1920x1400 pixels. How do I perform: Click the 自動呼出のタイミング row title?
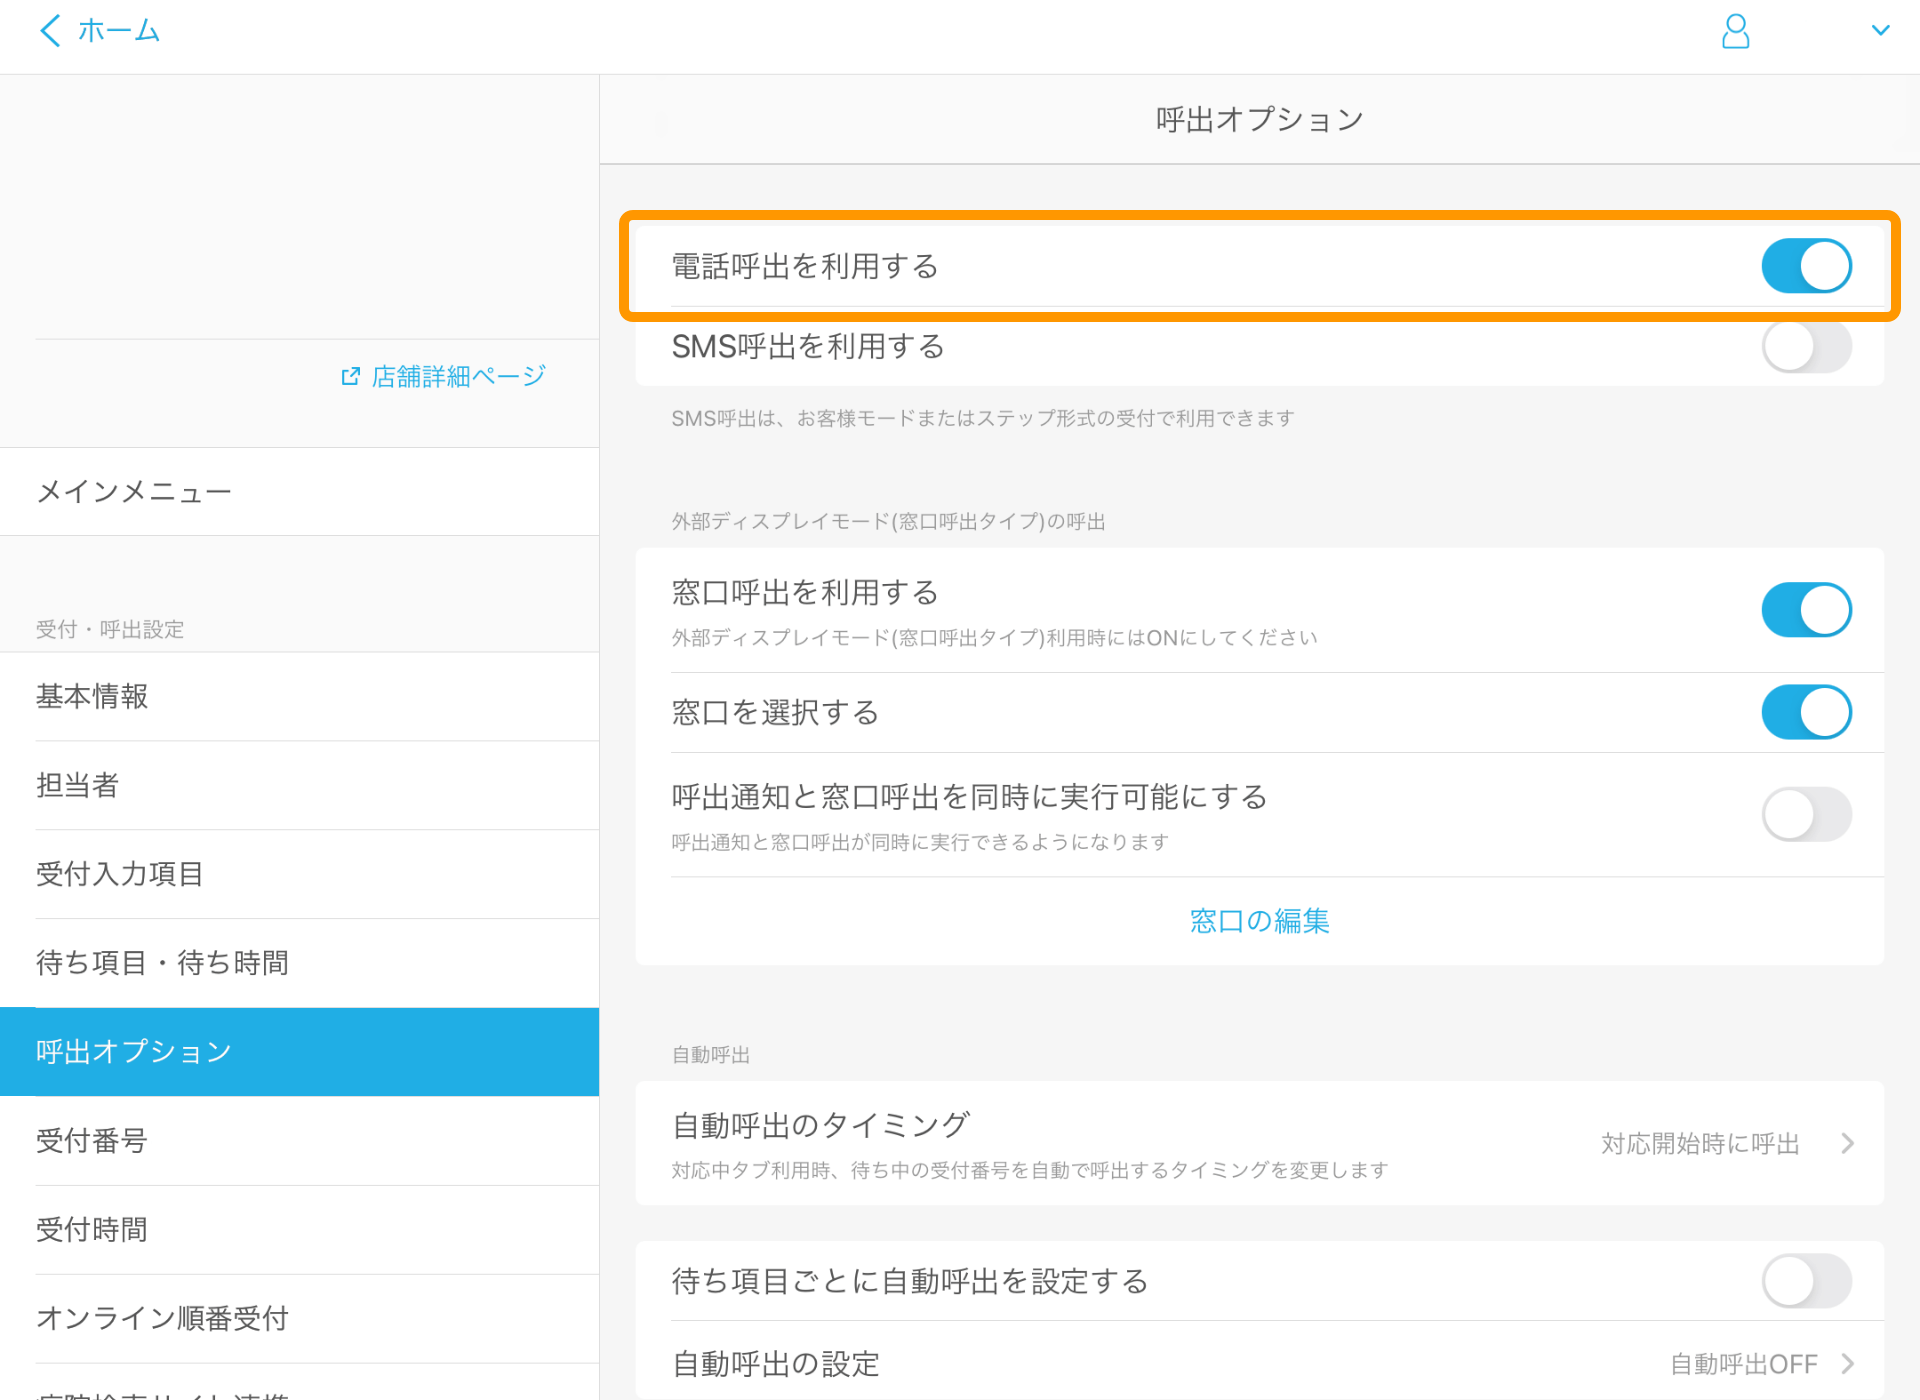(820, 1125)
